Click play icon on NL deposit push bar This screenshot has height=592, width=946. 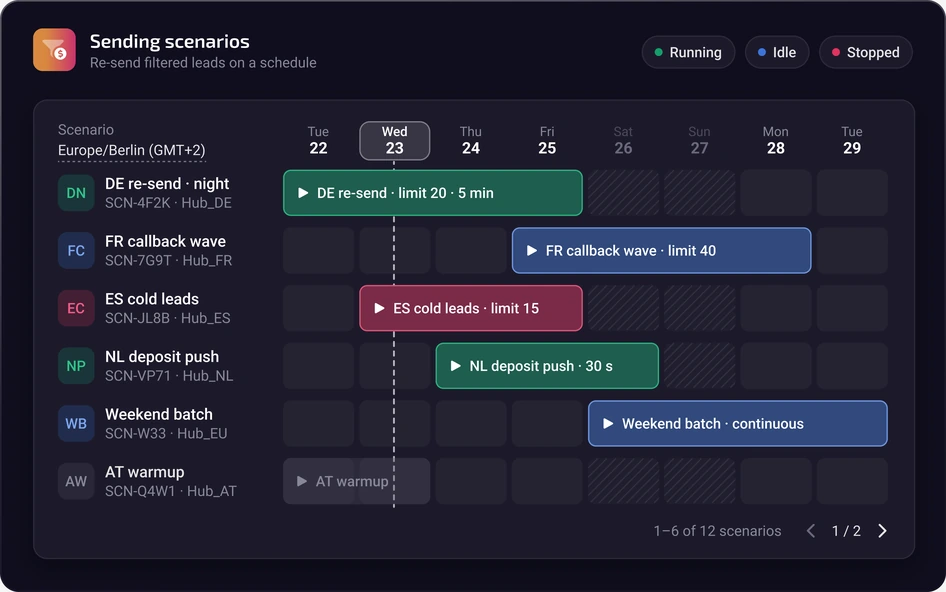click(456, 366)
